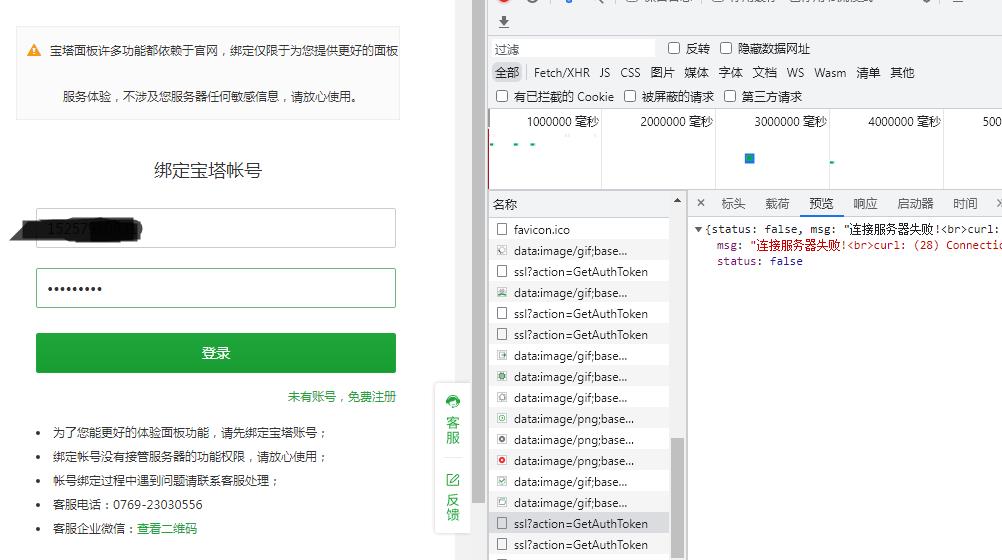Select the JS filter type
This screenshot has height=560, width=1002.
[605, 73]
